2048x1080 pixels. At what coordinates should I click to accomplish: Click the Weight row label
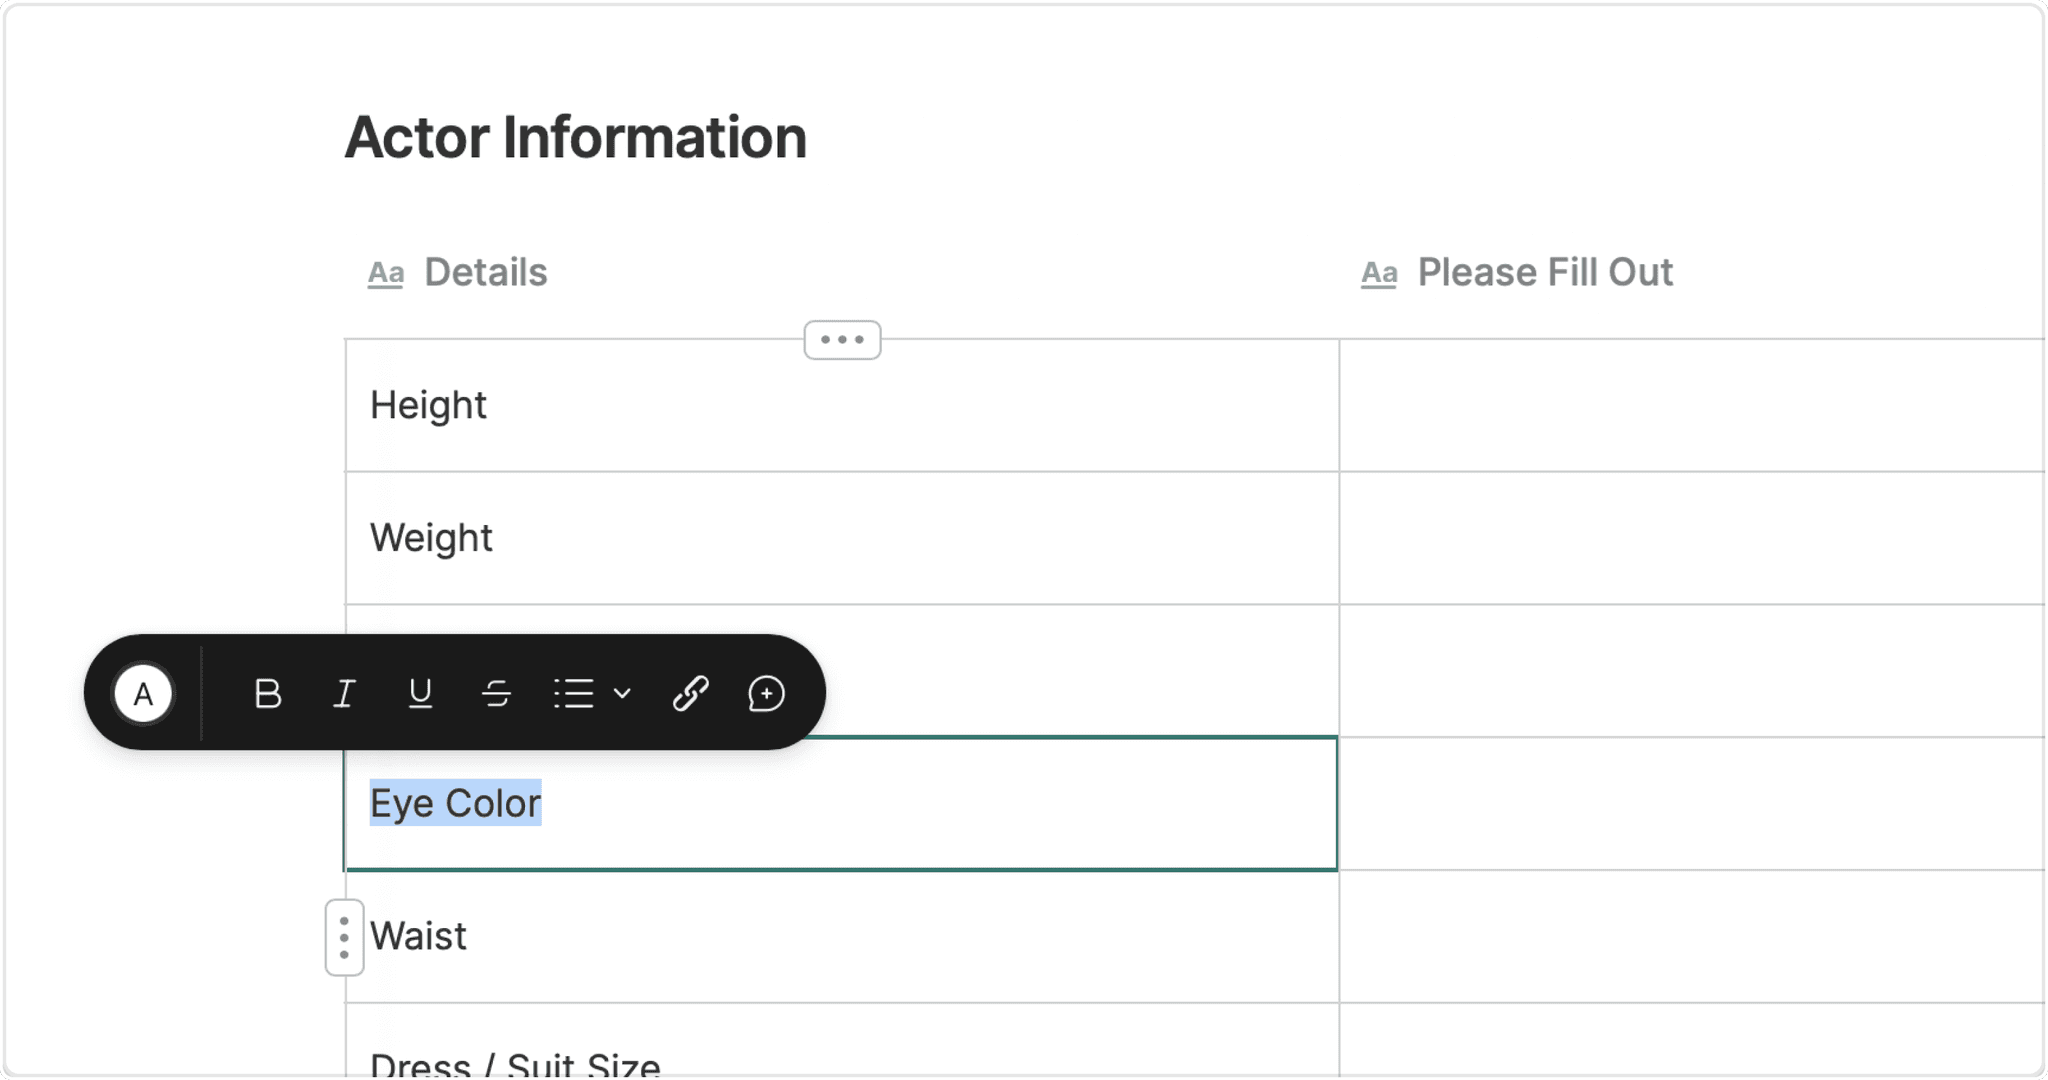[x=431, y=537]
